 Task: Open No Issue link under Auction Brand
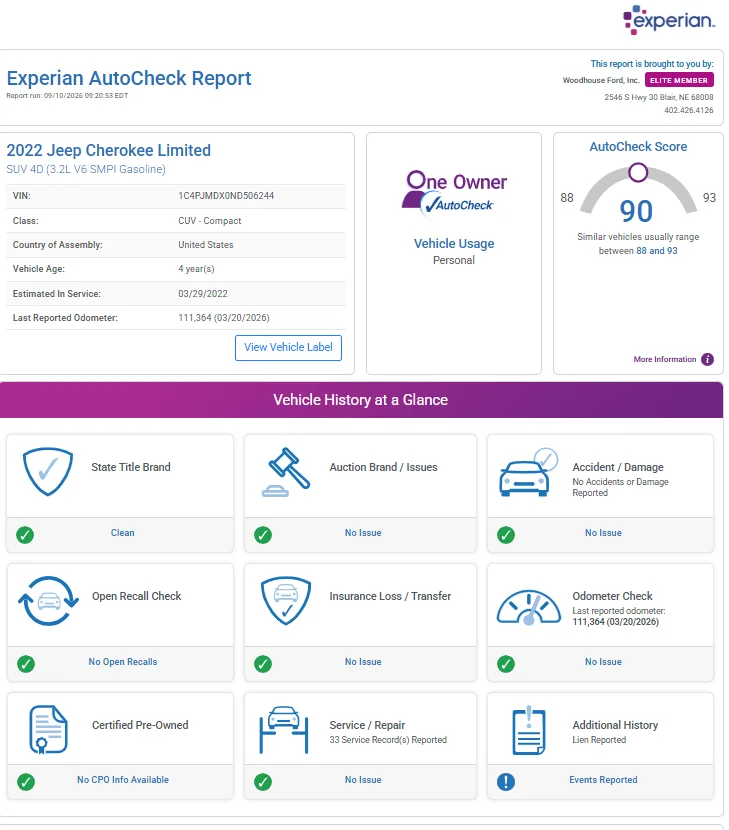(363, 533)
